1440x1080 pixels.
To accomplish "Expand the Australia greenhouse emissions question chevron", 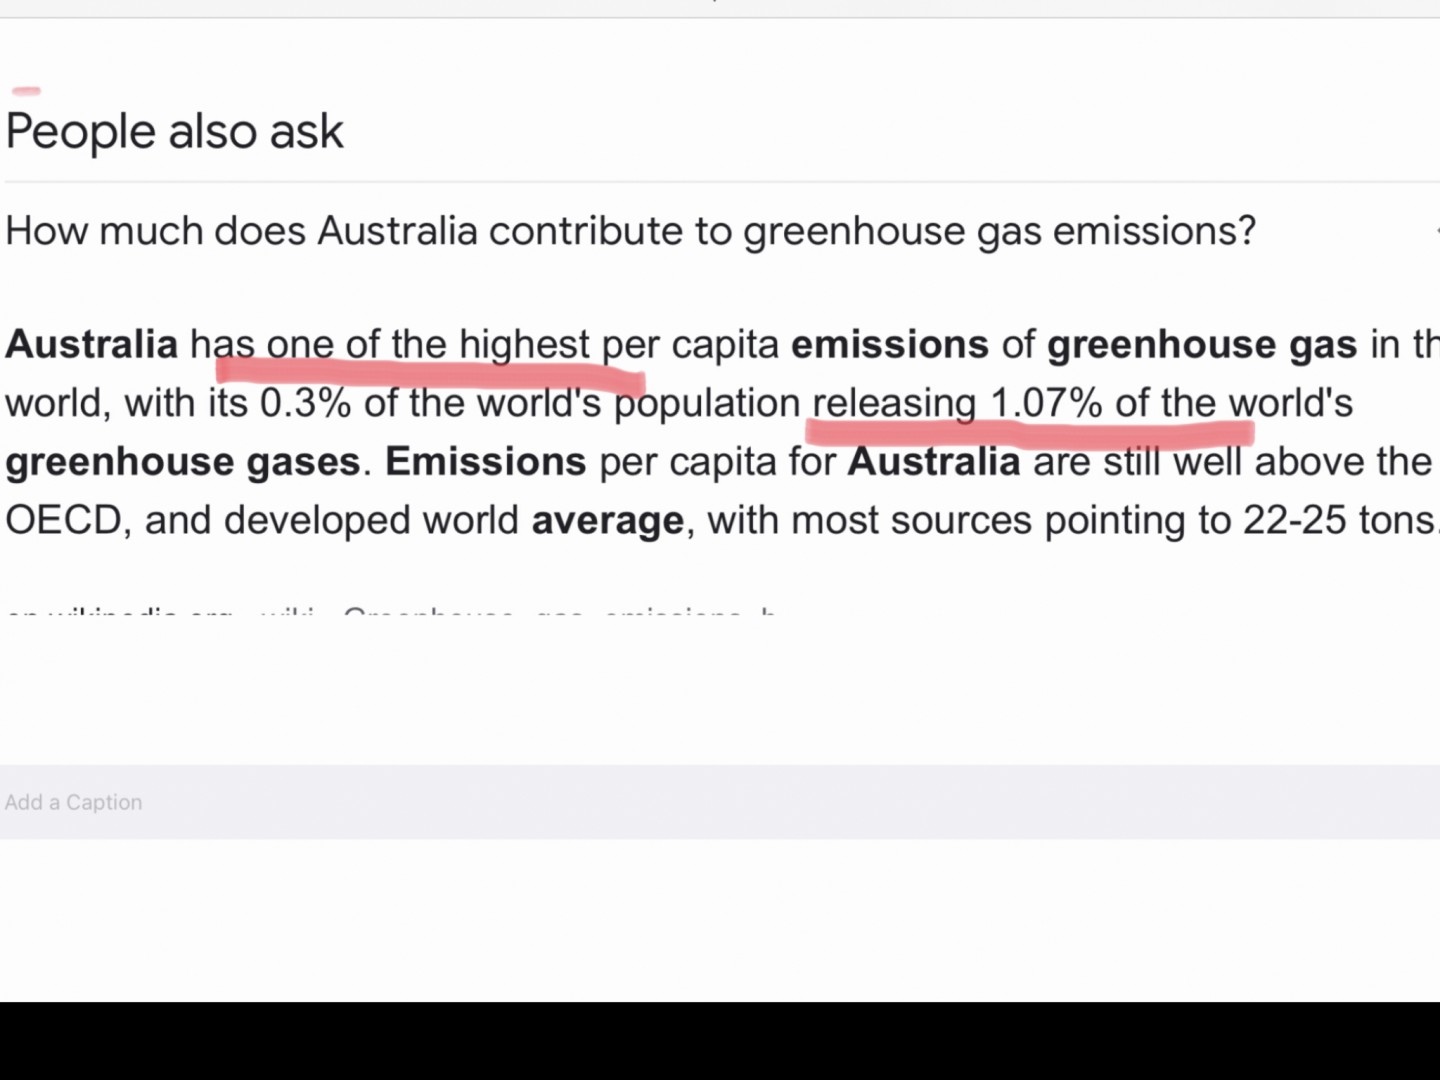I will 1435,231.
